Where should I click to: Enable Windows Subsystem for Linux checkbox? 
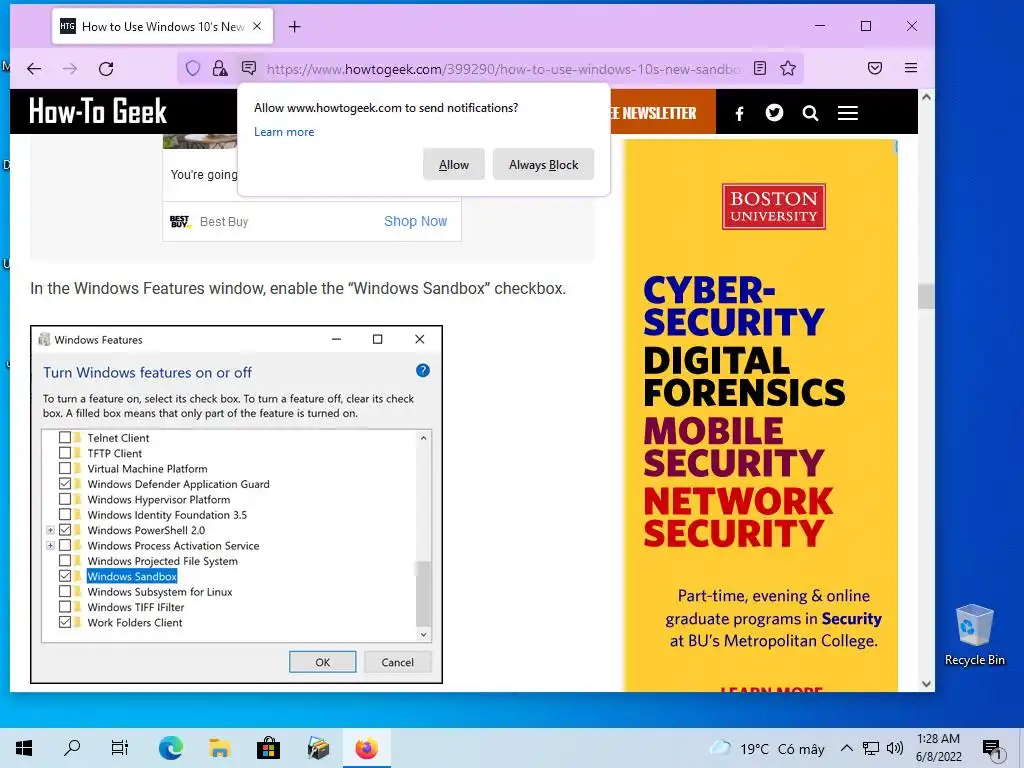coord(65,592)
